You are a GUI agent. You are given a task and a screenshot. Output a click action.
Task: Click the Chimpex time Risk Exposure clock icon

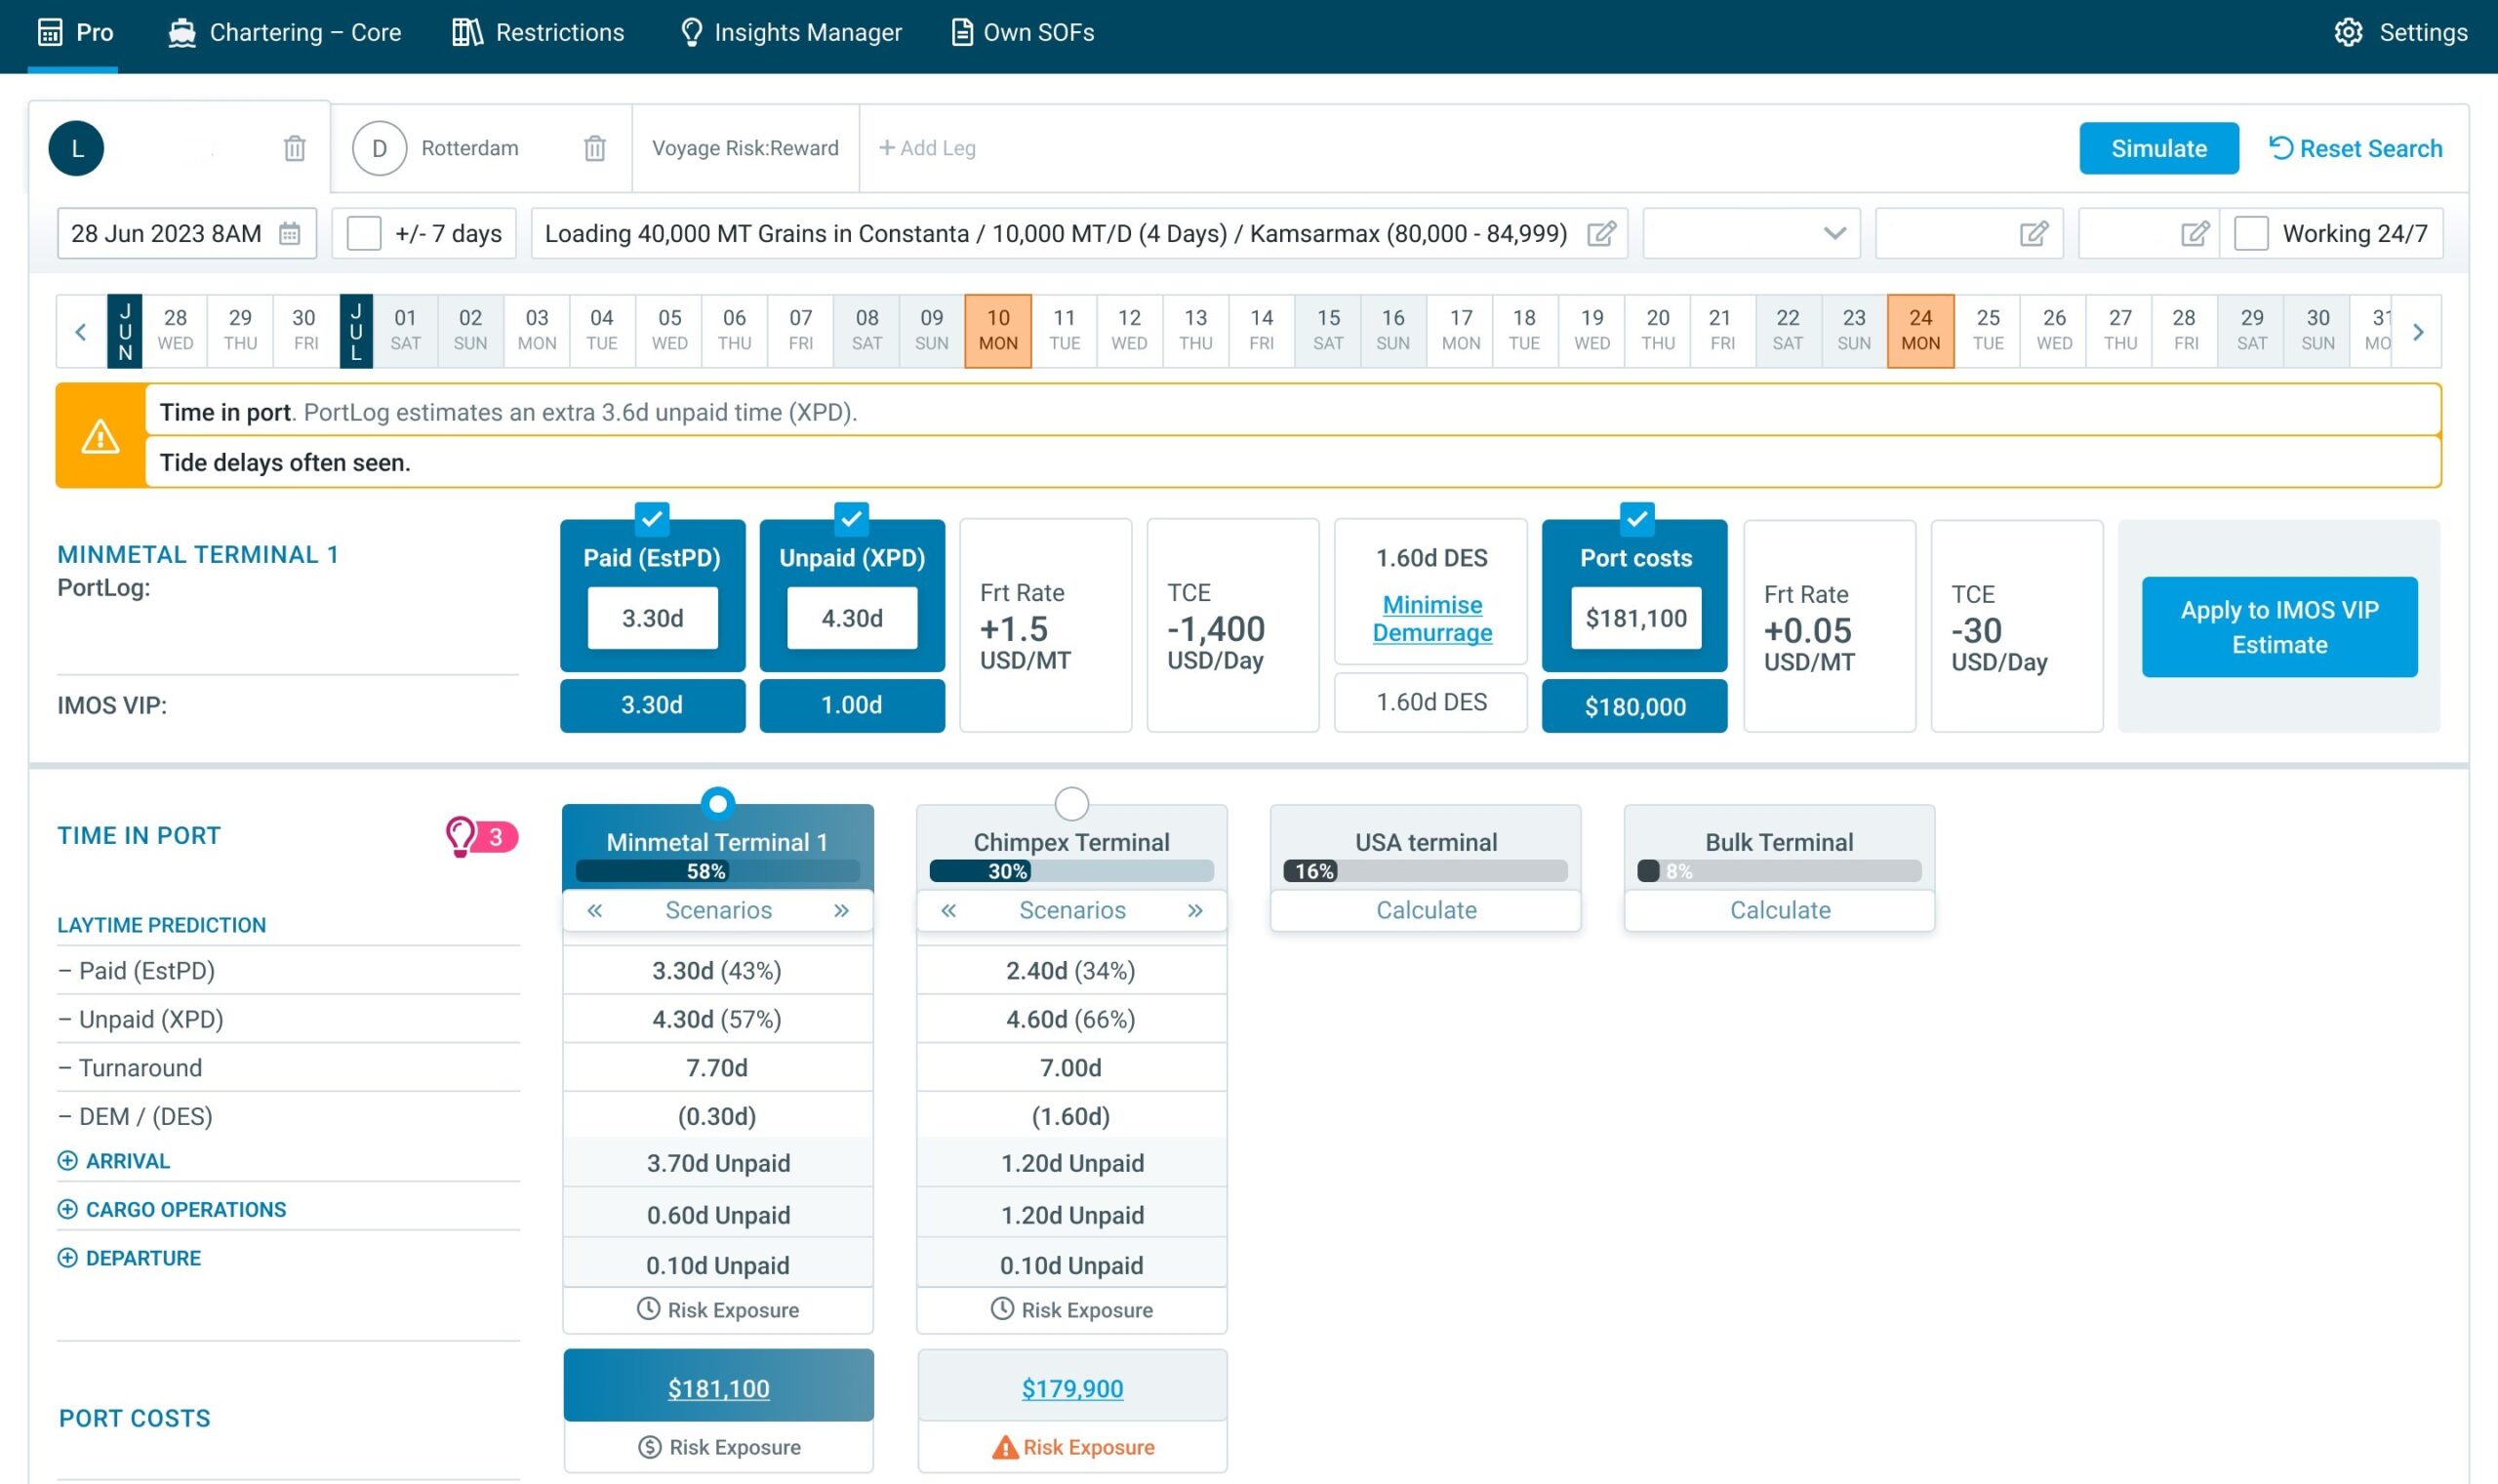pos(1002,1309)
